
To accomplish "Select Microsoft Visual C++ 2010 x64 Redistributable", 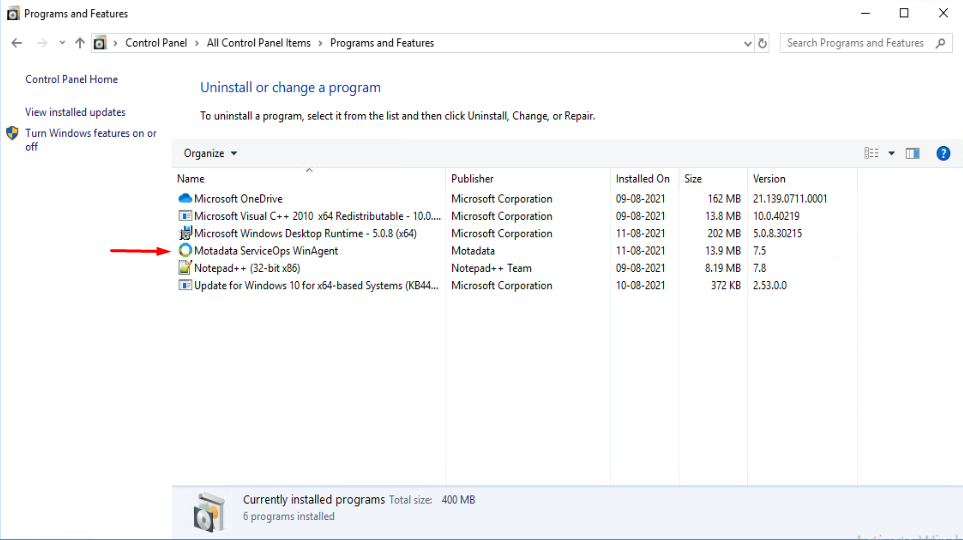I will tap(318, 216).
